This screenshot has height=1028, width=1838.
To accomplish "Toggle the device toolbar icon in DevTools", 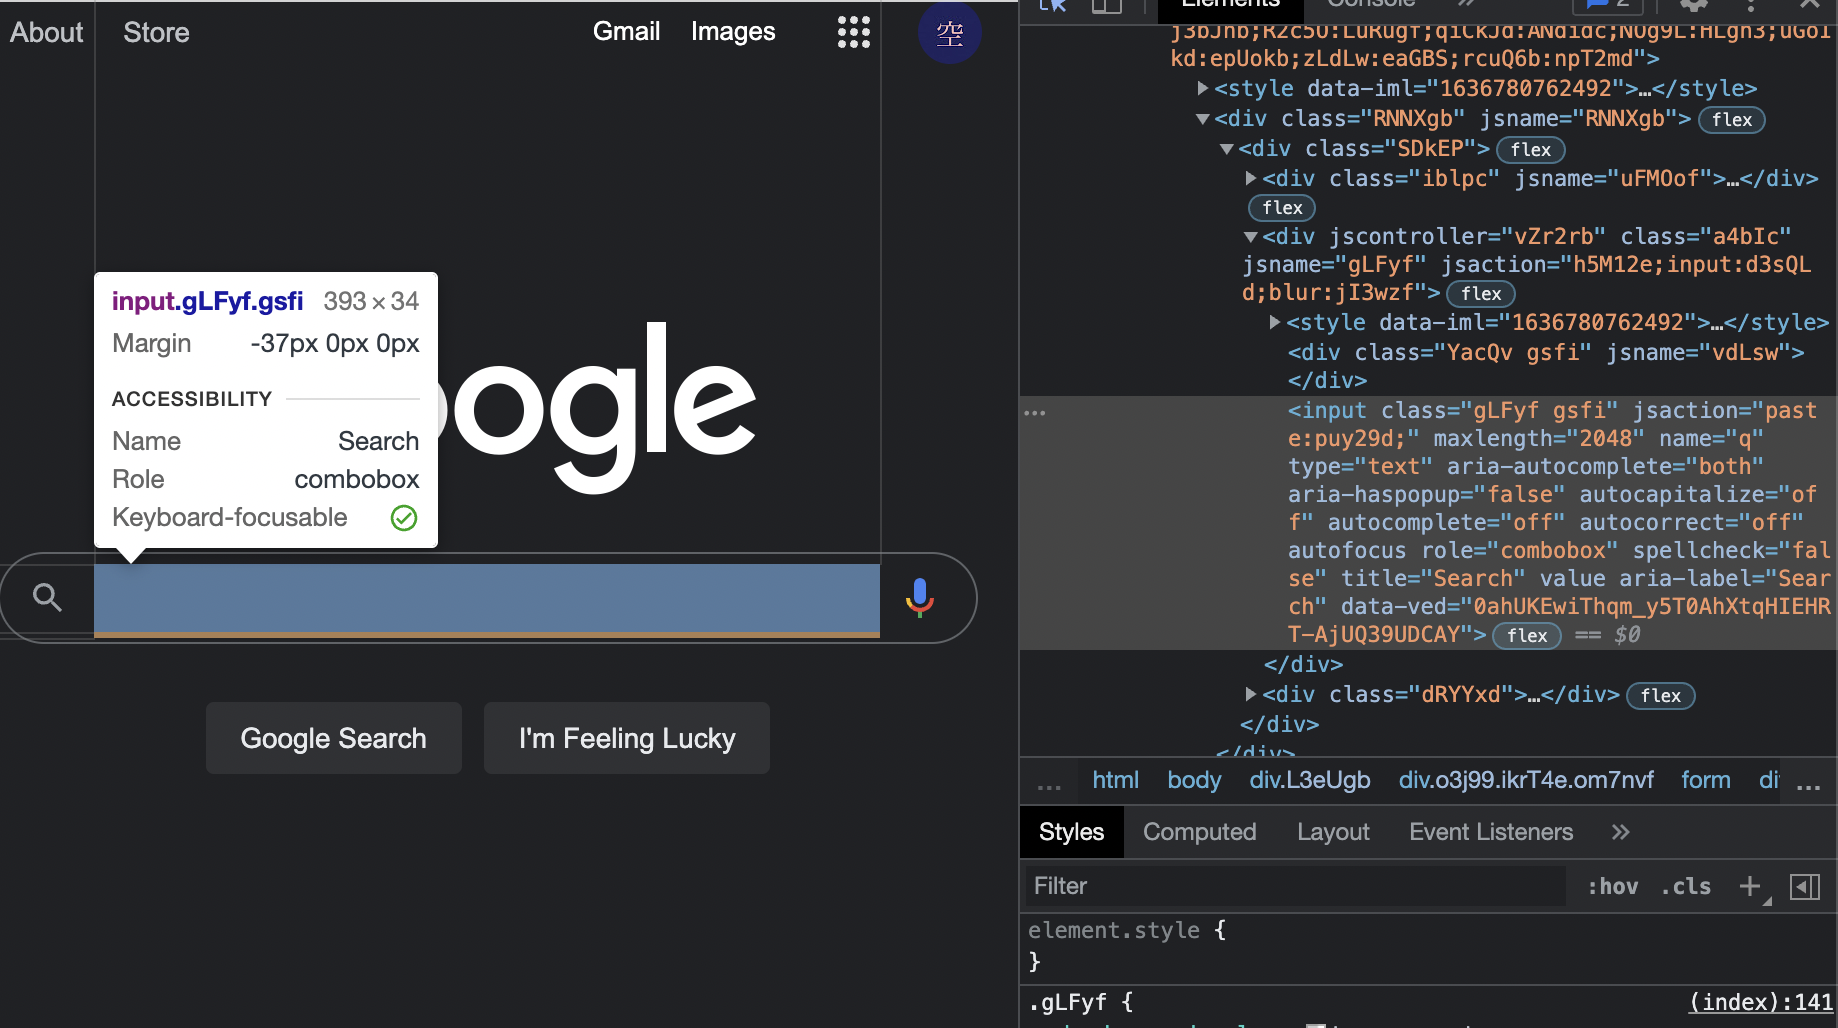I will point(1106,5).
